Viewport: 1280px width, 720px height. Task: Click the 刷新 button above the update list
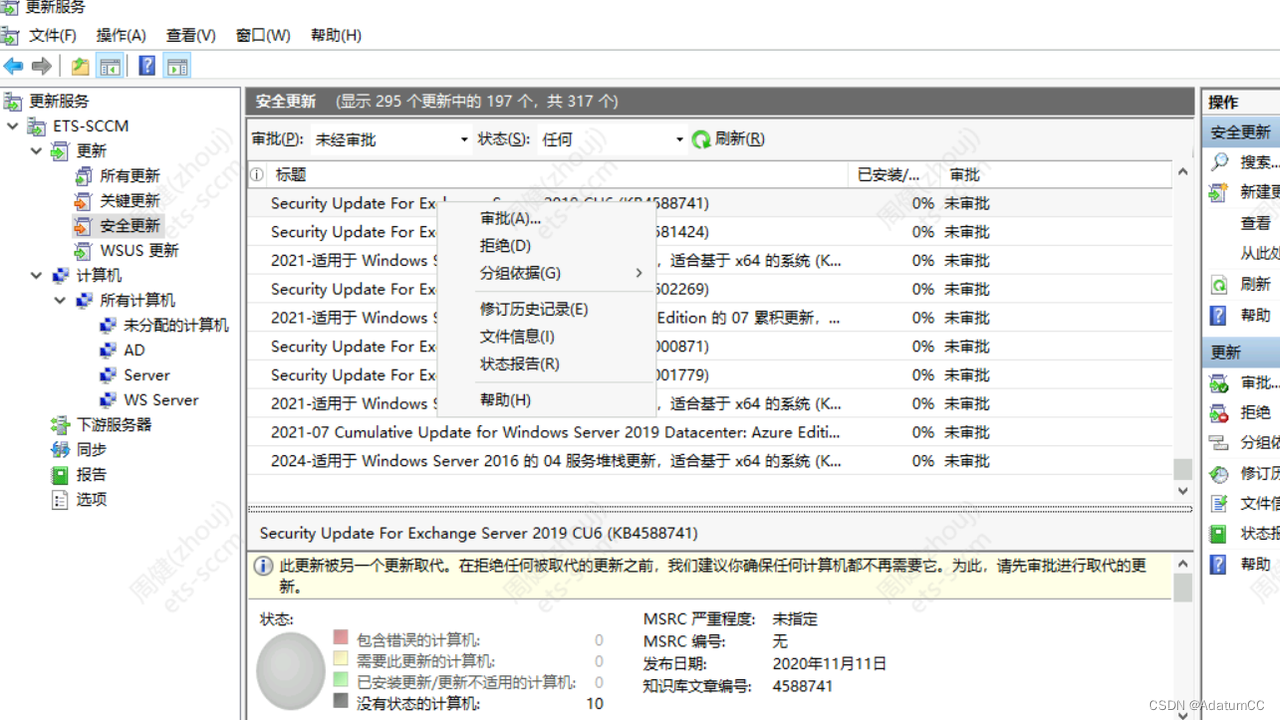tap(727, 138)
